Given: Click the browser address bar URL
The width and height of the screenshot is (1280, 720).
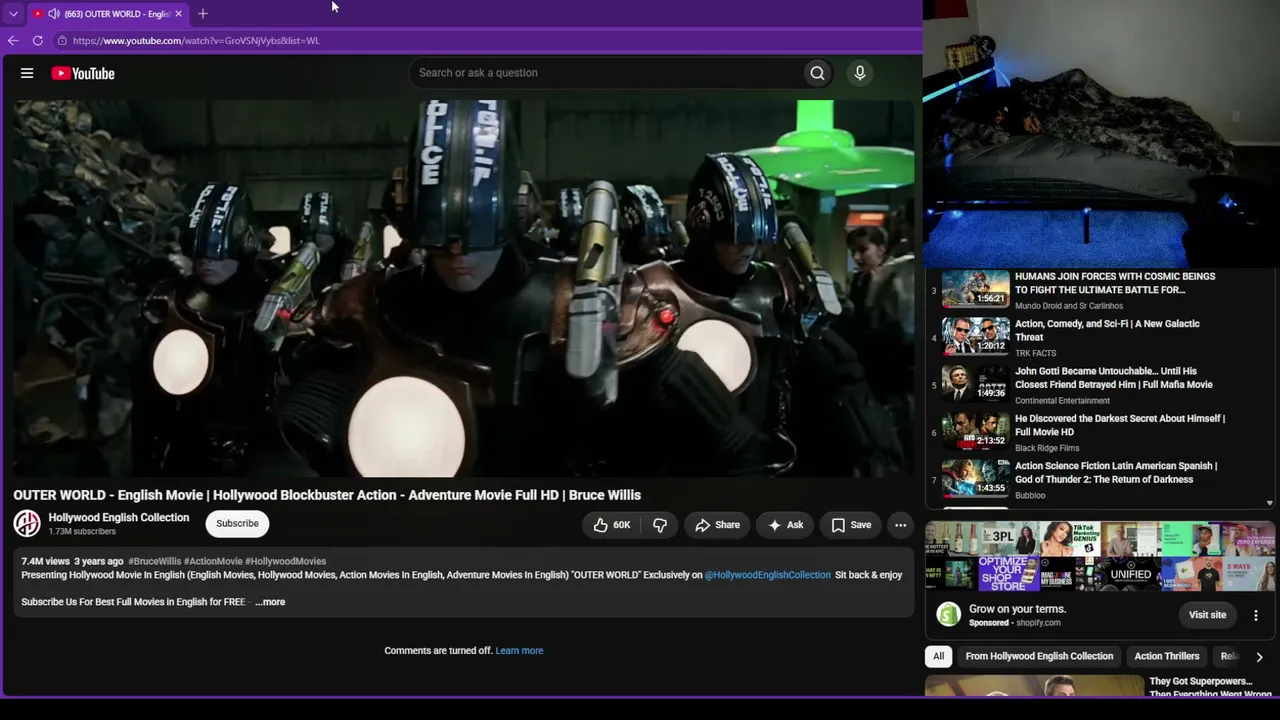Looking at the screenshot, I should pos(196,41).
